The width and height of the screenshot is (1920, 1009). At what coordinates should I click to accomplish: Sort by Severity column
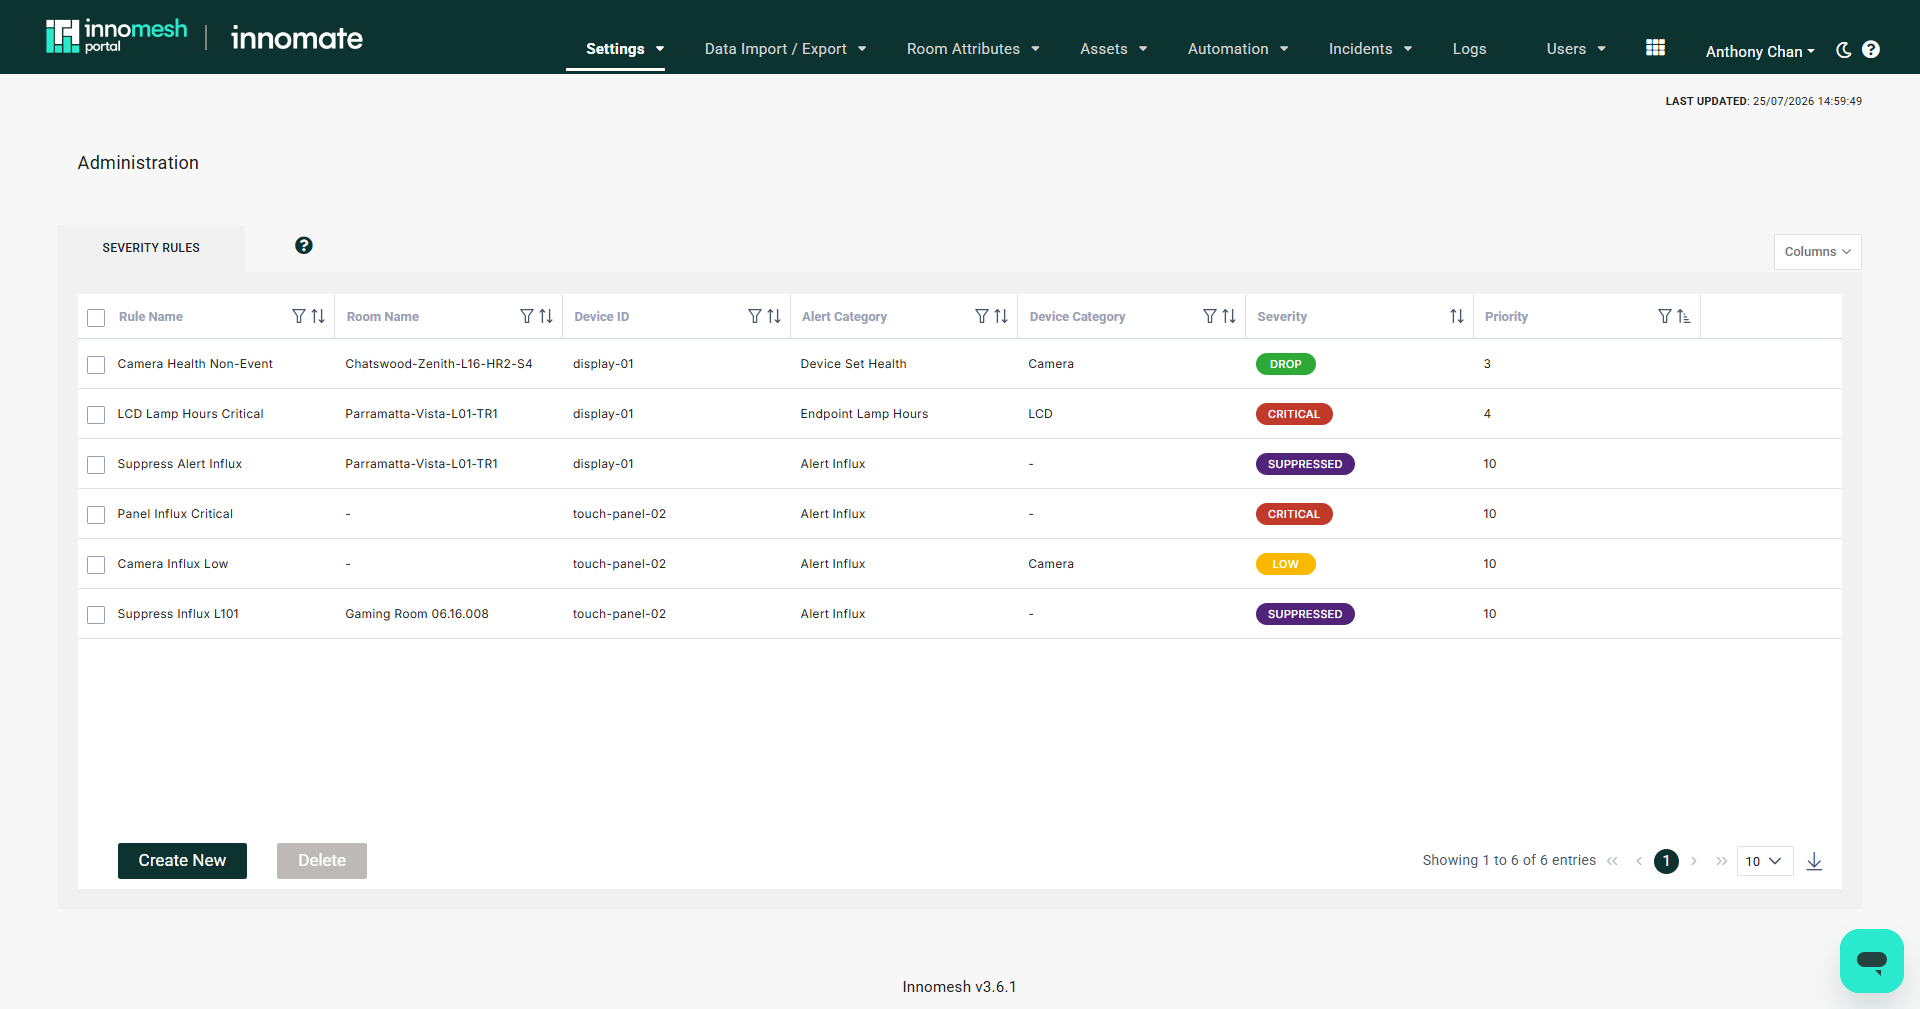(1457, 316)
